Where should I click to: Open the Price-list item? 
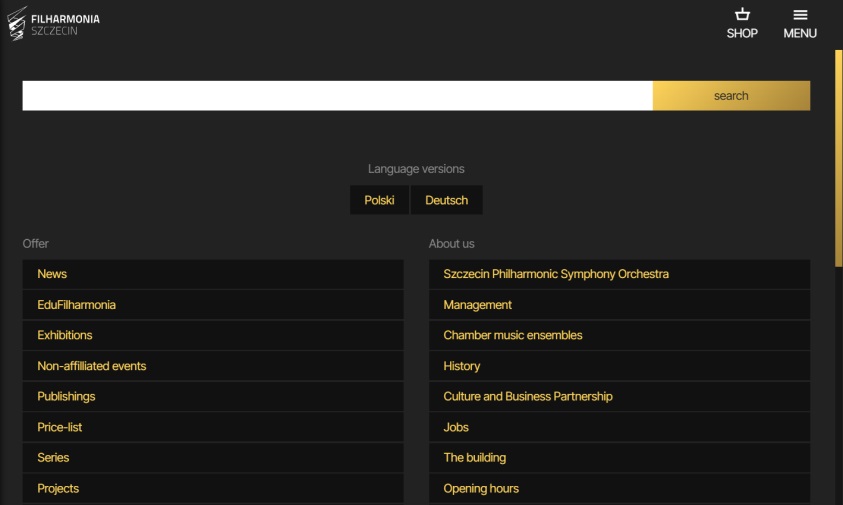click(x=60, y=427)
